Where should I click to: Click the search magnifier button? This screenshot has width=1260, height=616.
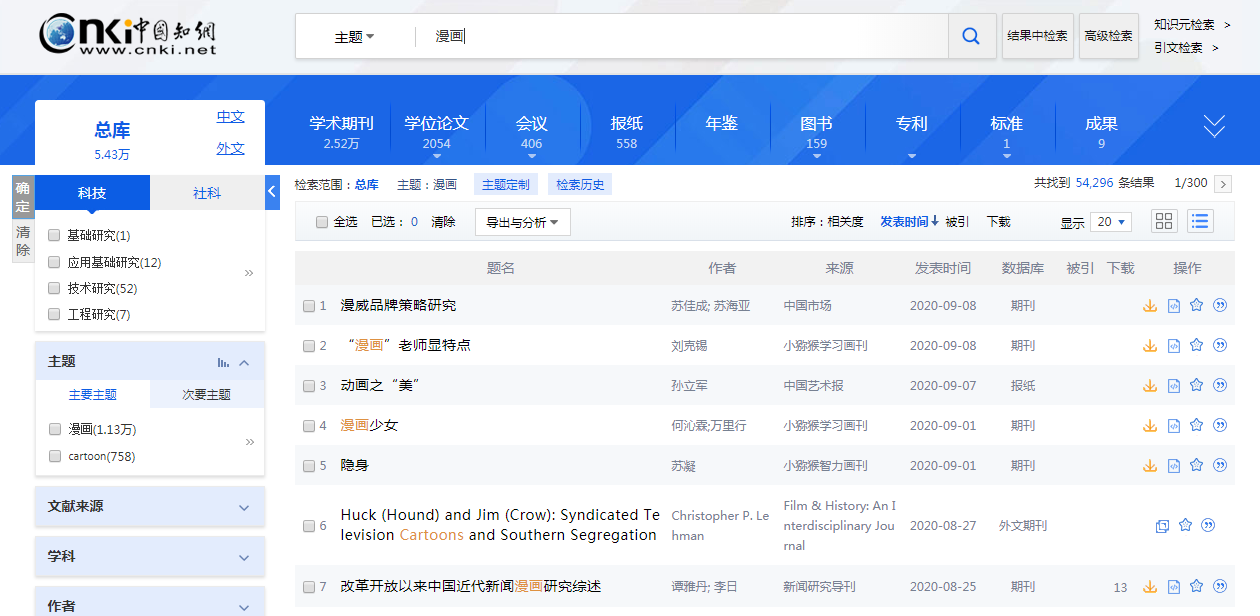[x=971, y=36]
